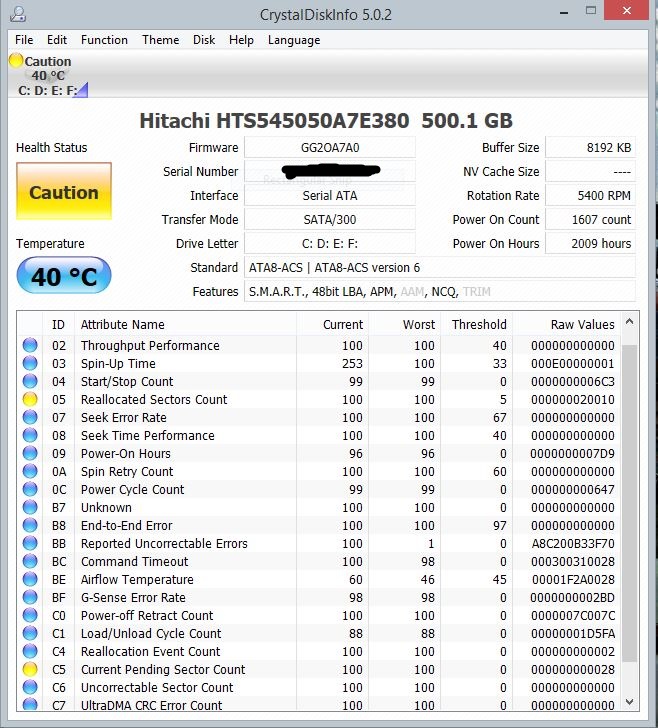Click the blue status orb for Seek Error Rate
Viewport: 658px width, 728px height.
pyautogui.click(x=30, y=417)
